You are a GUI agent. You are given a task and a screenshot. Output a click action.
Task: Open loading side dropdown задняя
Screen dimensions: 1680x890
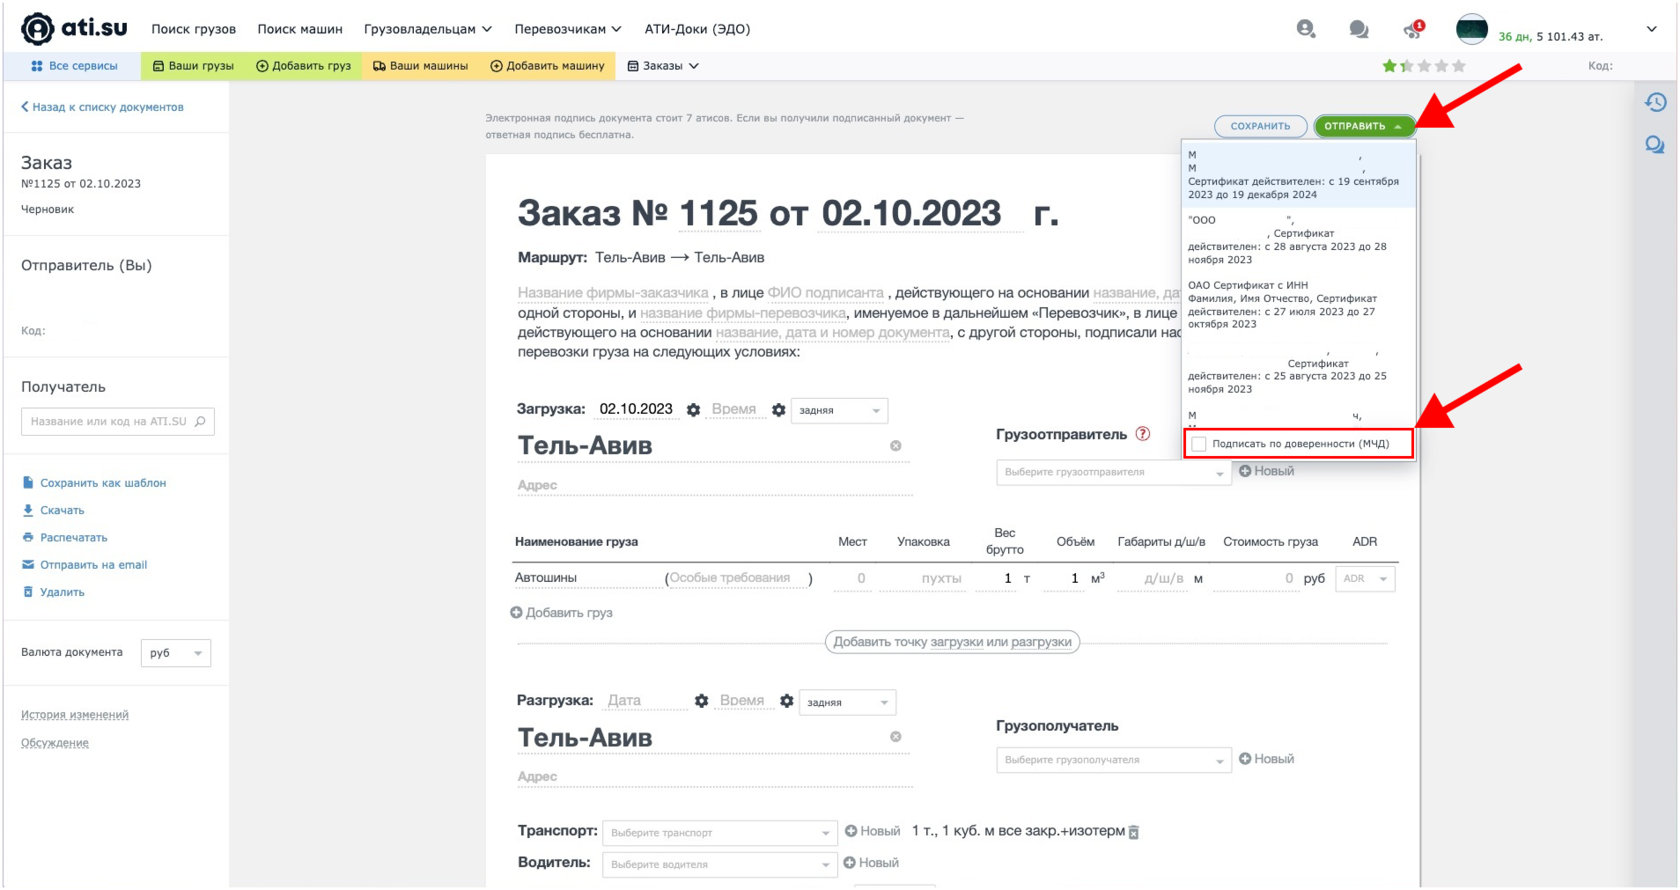(x=839, y=410)
